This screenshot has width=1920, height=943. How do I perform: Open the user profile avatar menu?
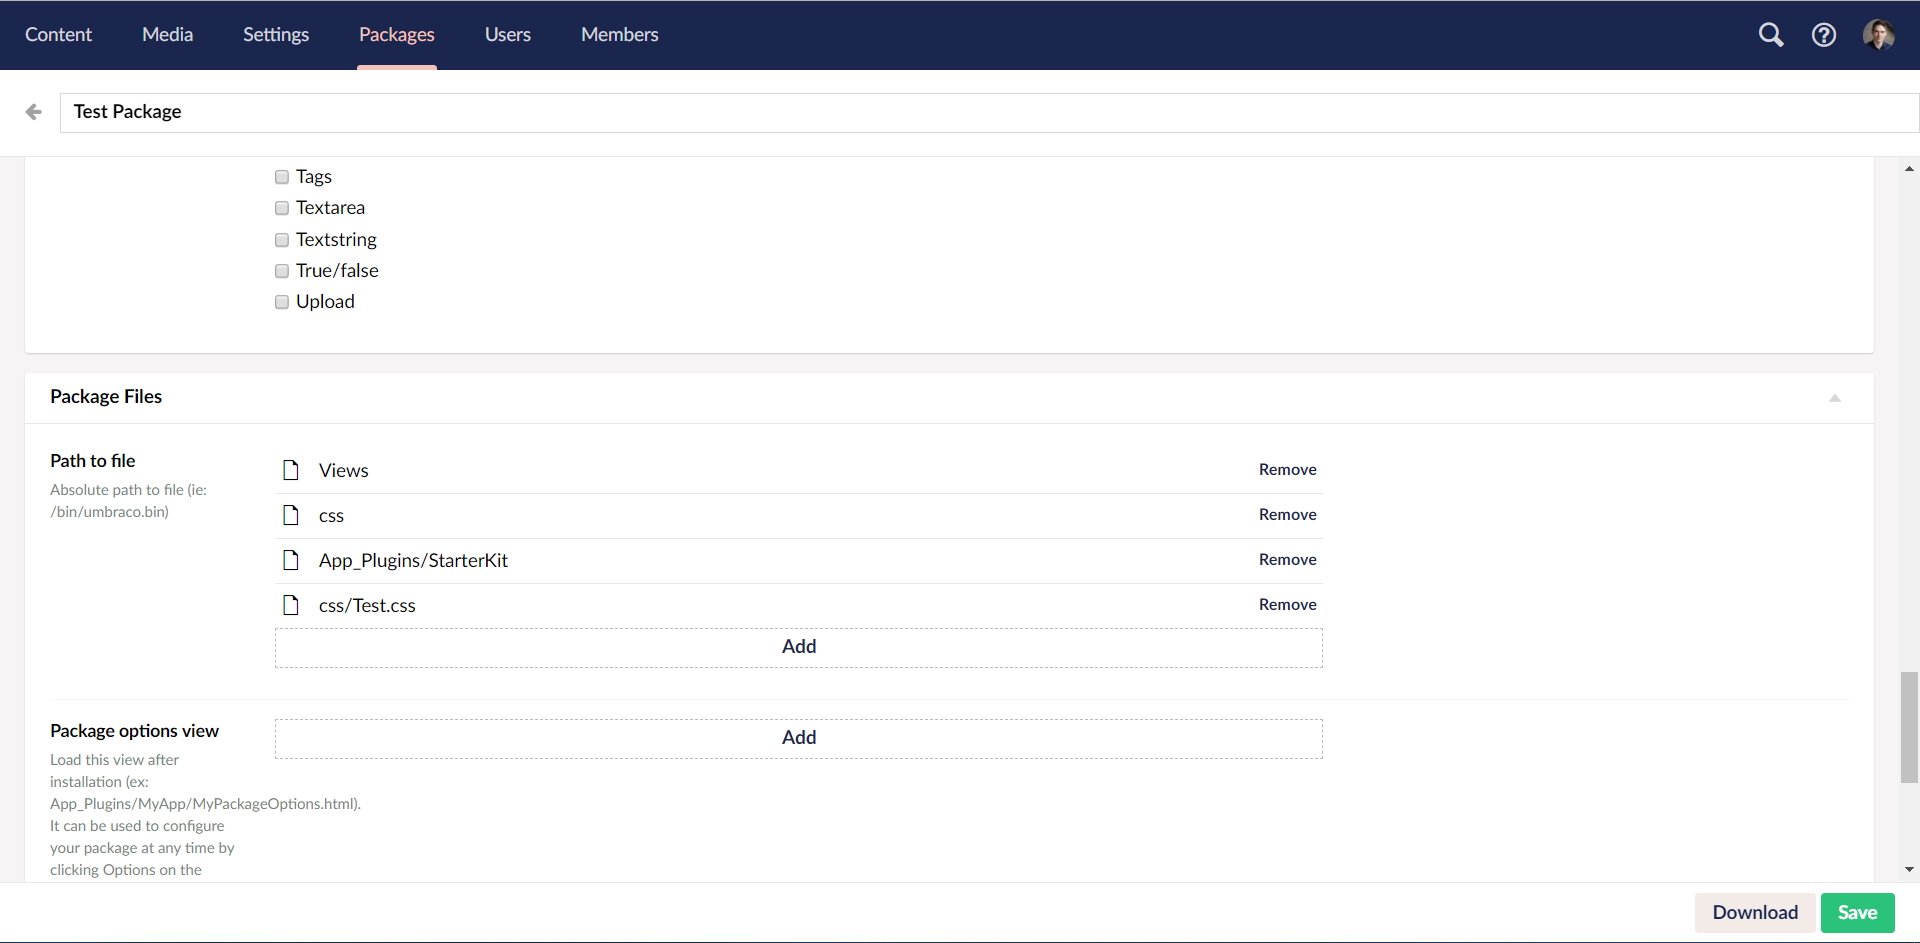1880,34
